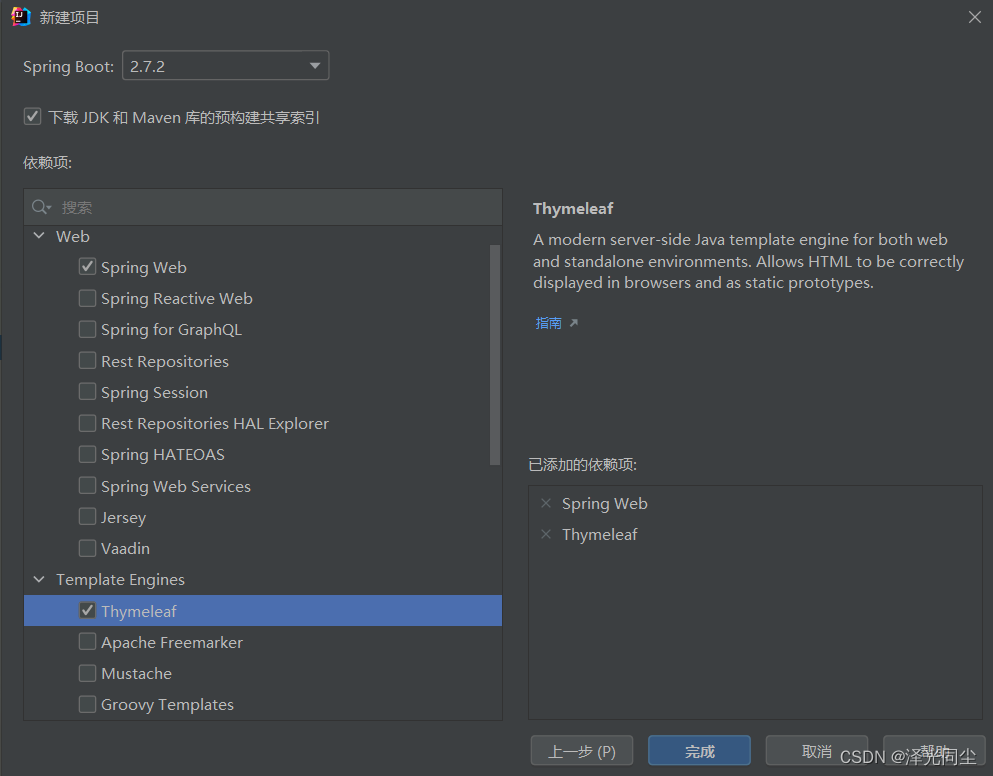Click the 完成 button
993x776 pixels.
pyautogui.click(x=699, y=751)
